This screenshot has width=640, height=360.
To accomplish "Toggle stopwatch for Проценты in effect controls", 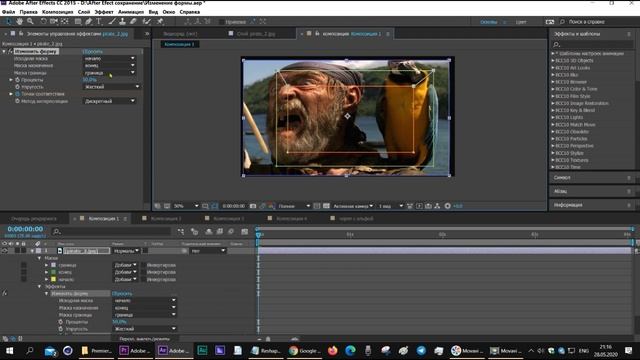I will click(x=17, y=80).
